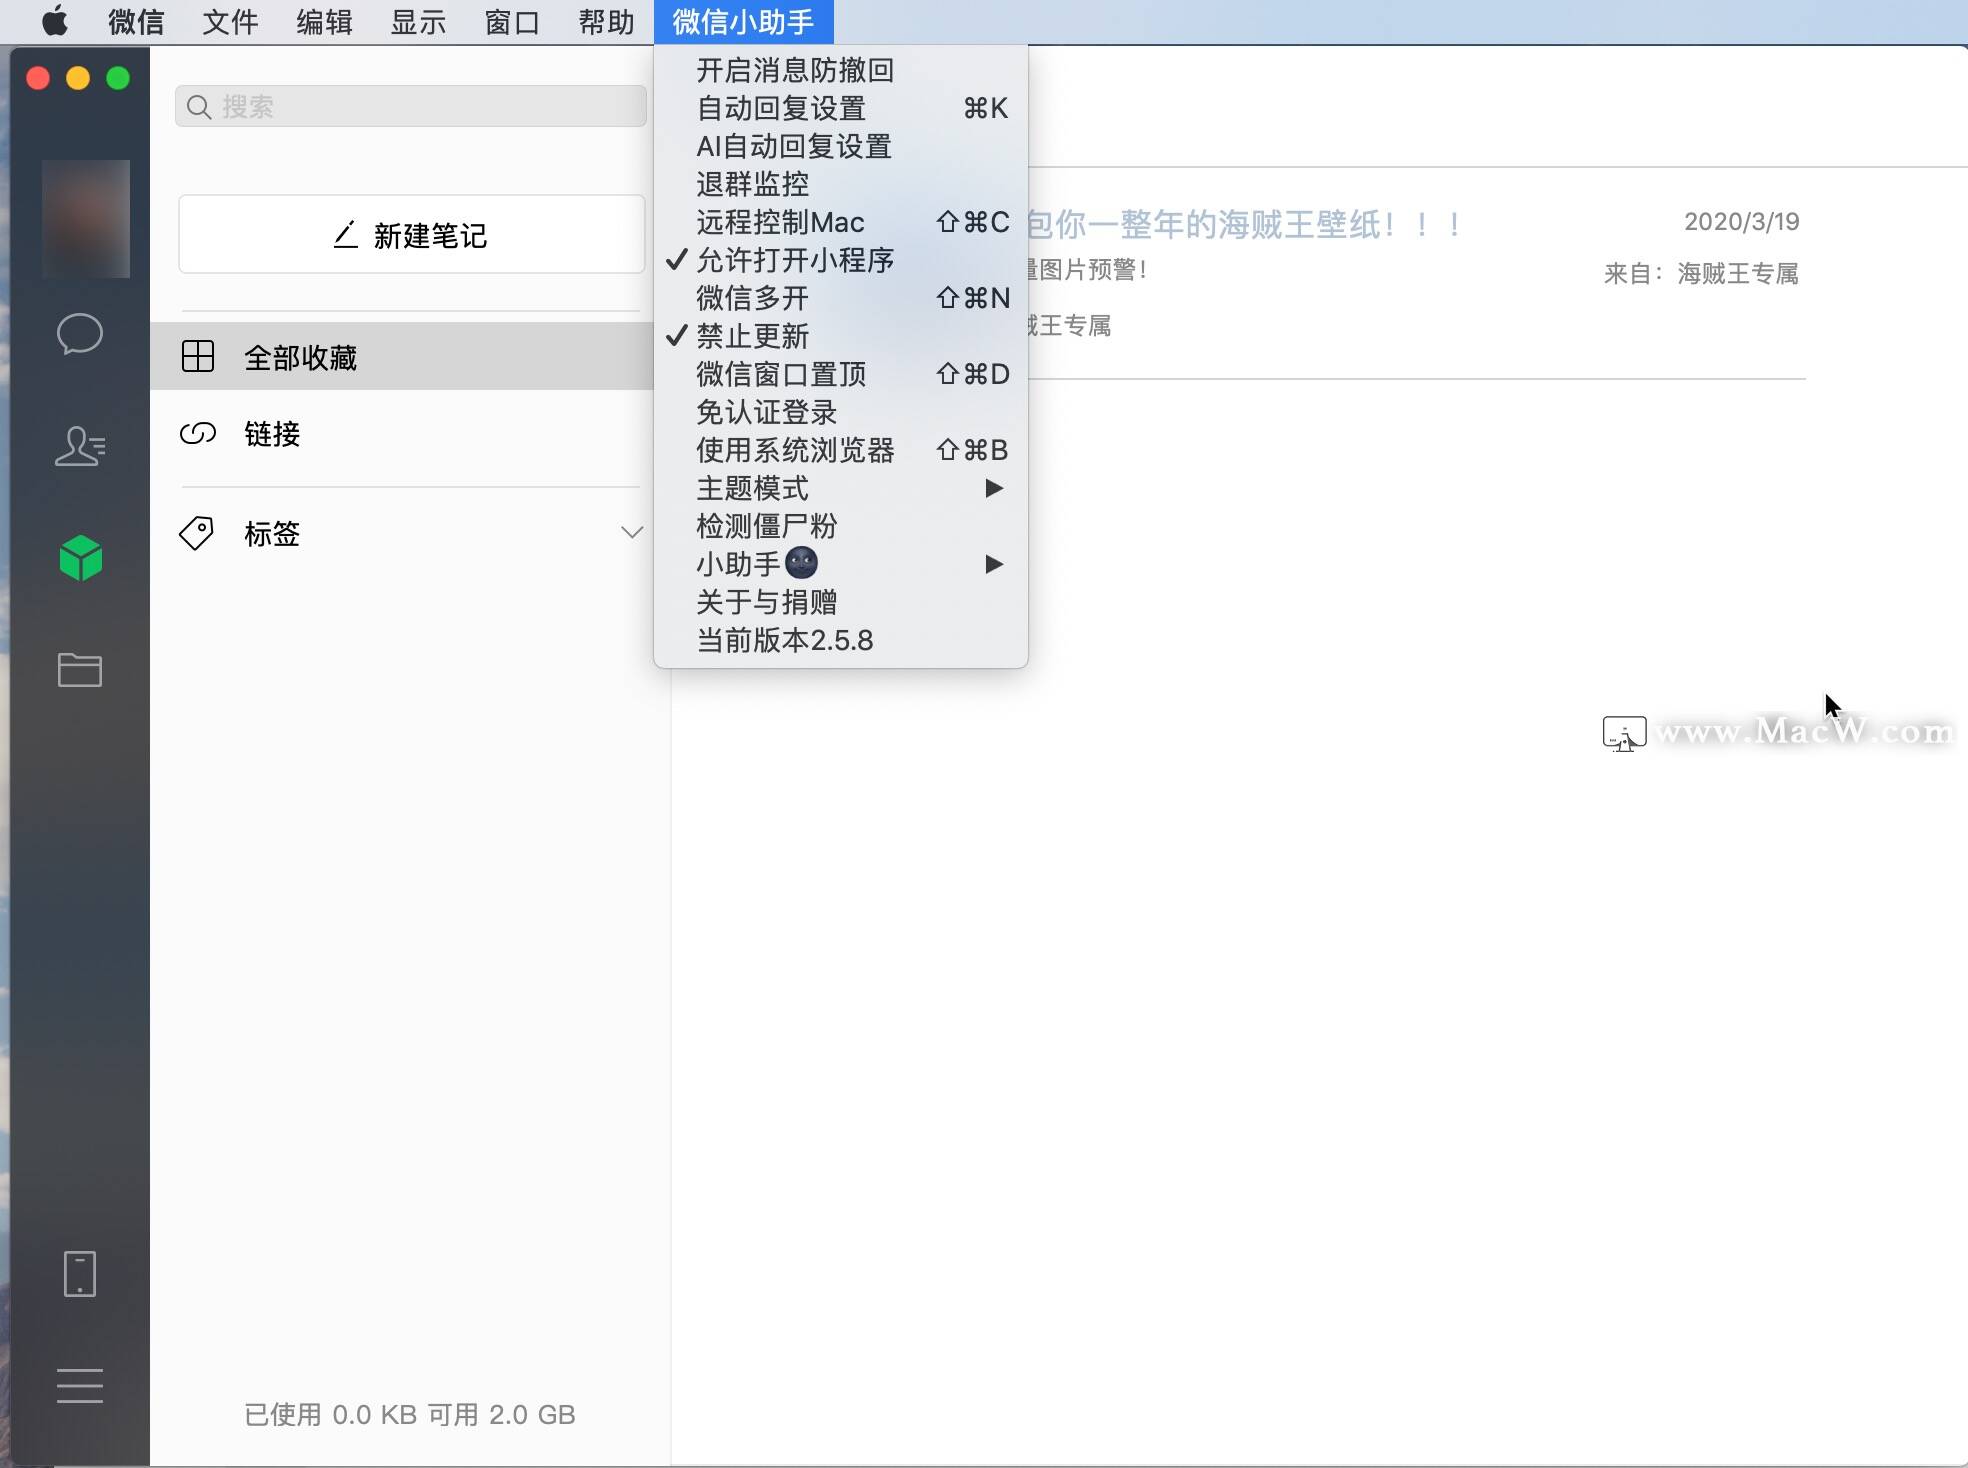Click the screen share icon near watermark

point(1624,733)
